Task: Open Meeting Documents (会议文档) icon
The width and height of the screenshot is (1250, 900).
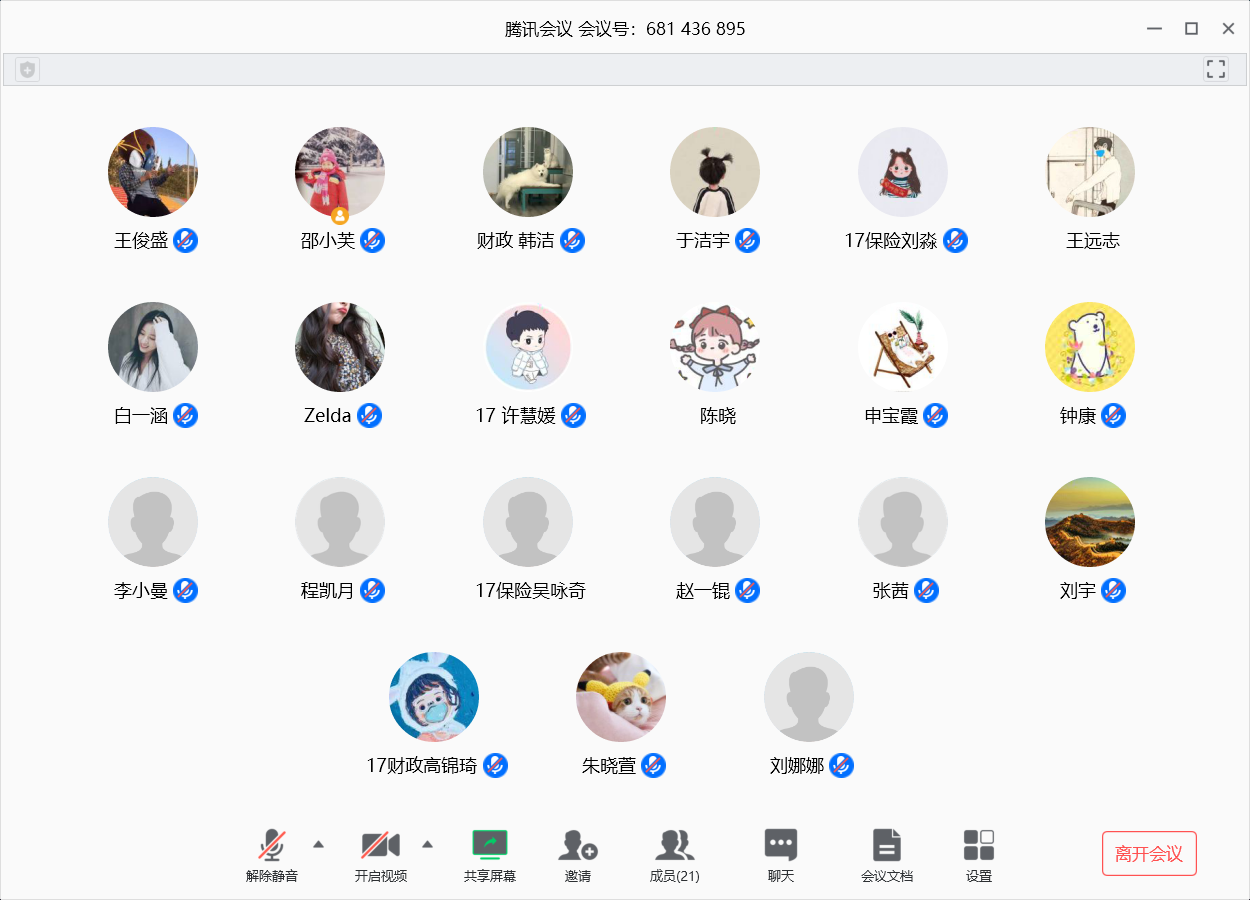Action: pyautogui.click(x=886, y=845)
